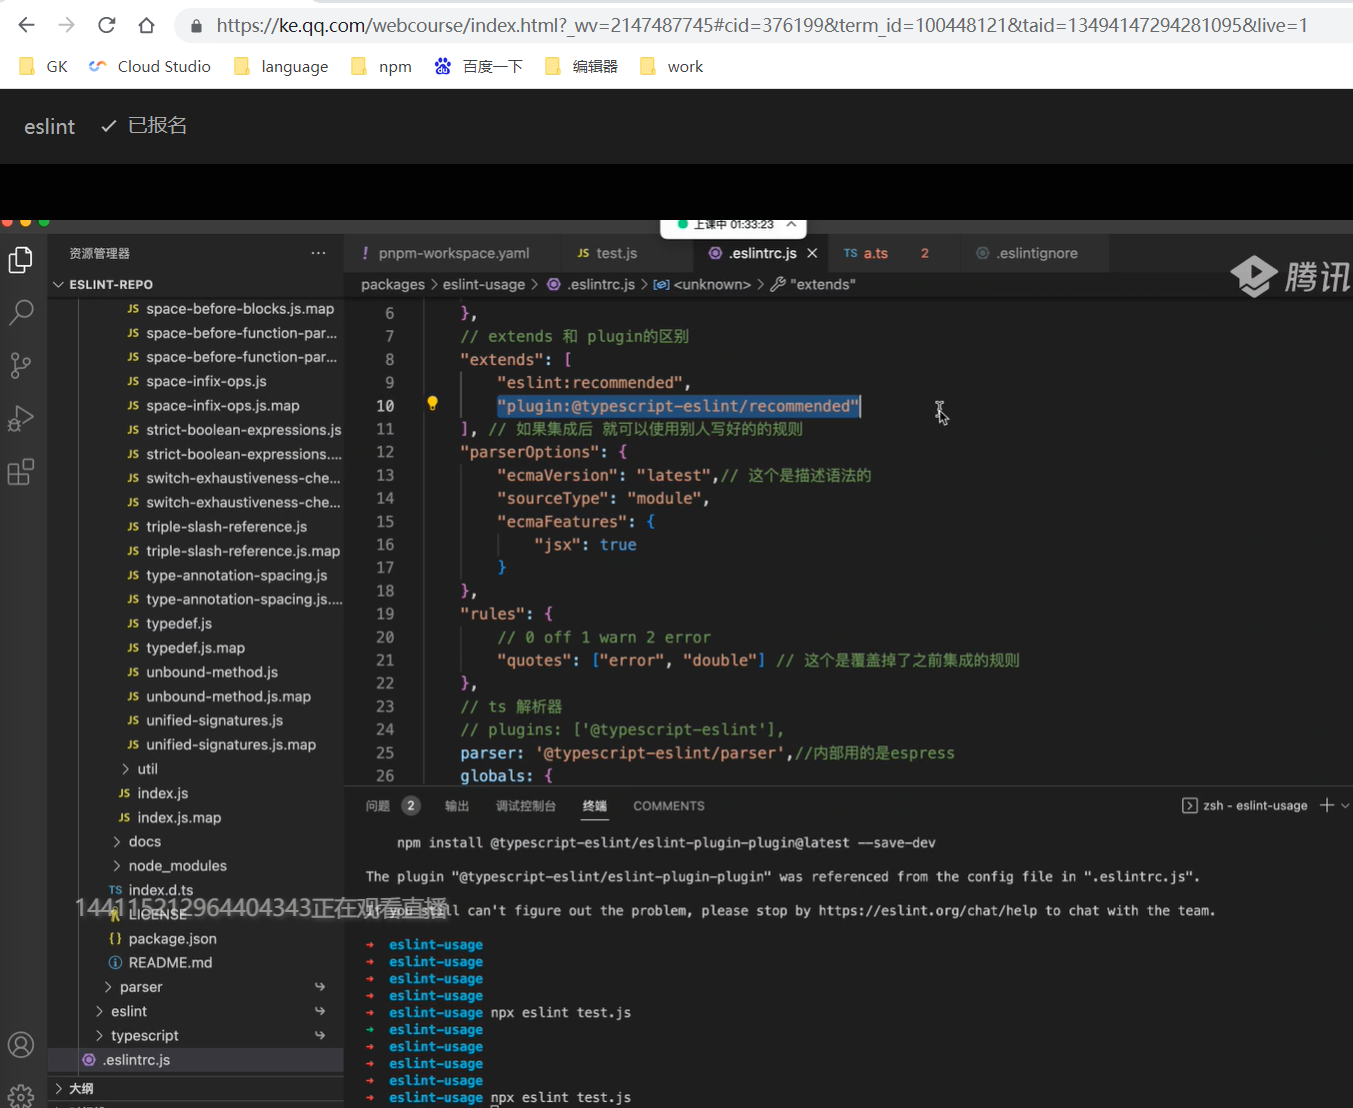Switch to the COMMENTS panel tab
Image resolution: width=1353 pixels, height=1108 pixels.
click(668, 806)
